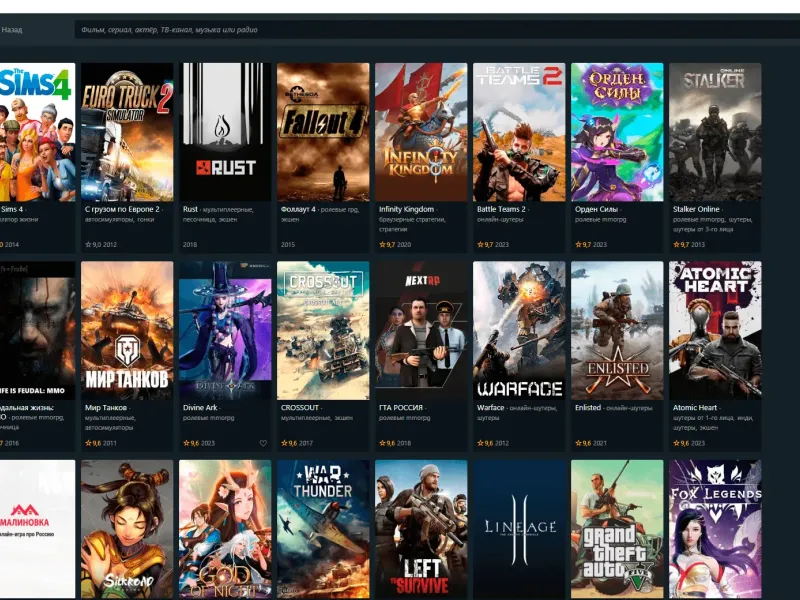Open the Lineage II cover
Image resolution: width=800 pixels, height=600 pixels.
(519, 529)
